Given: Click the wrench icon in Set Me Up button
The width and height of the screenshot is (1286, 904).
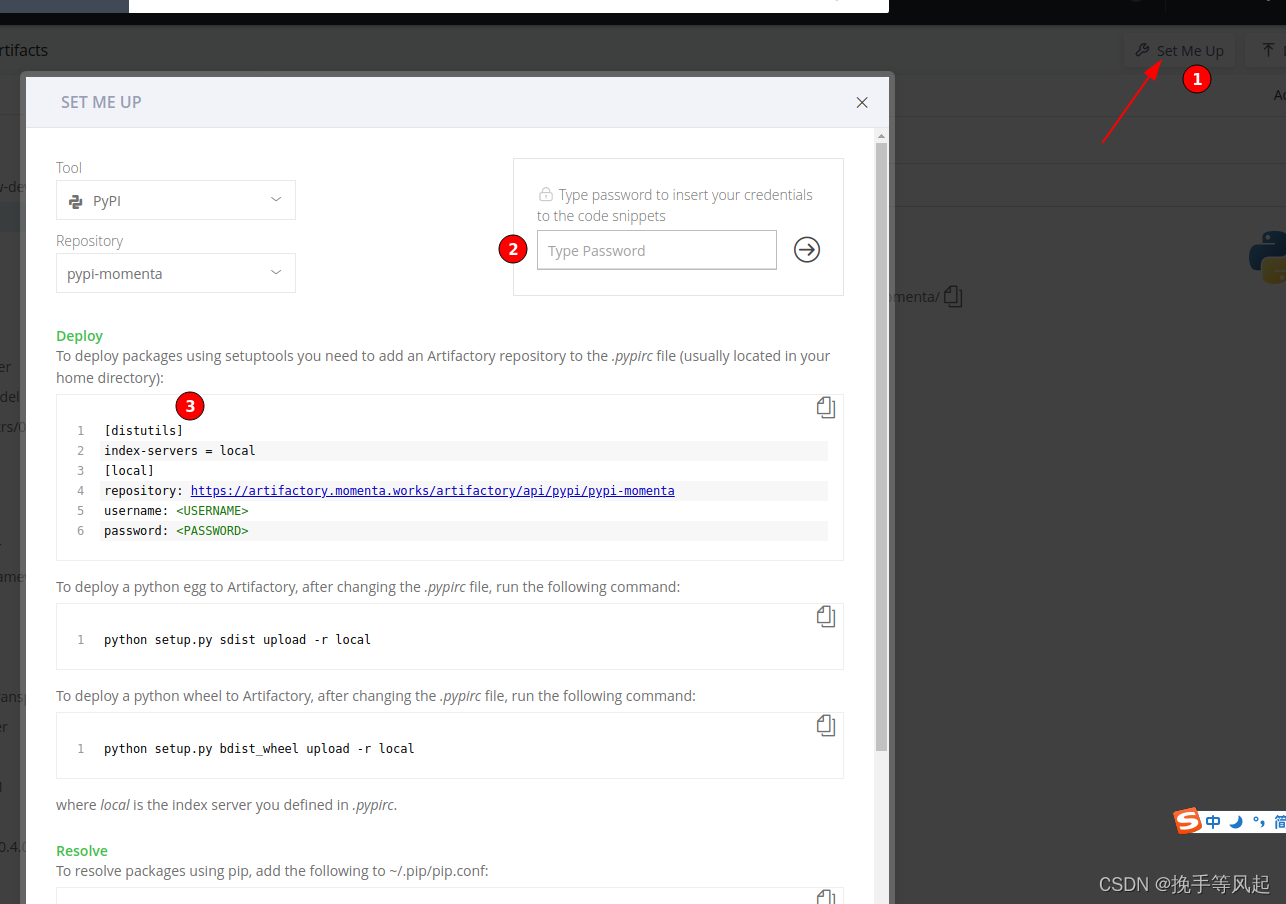Looking at the screenshot, I should coord(1142,50).
